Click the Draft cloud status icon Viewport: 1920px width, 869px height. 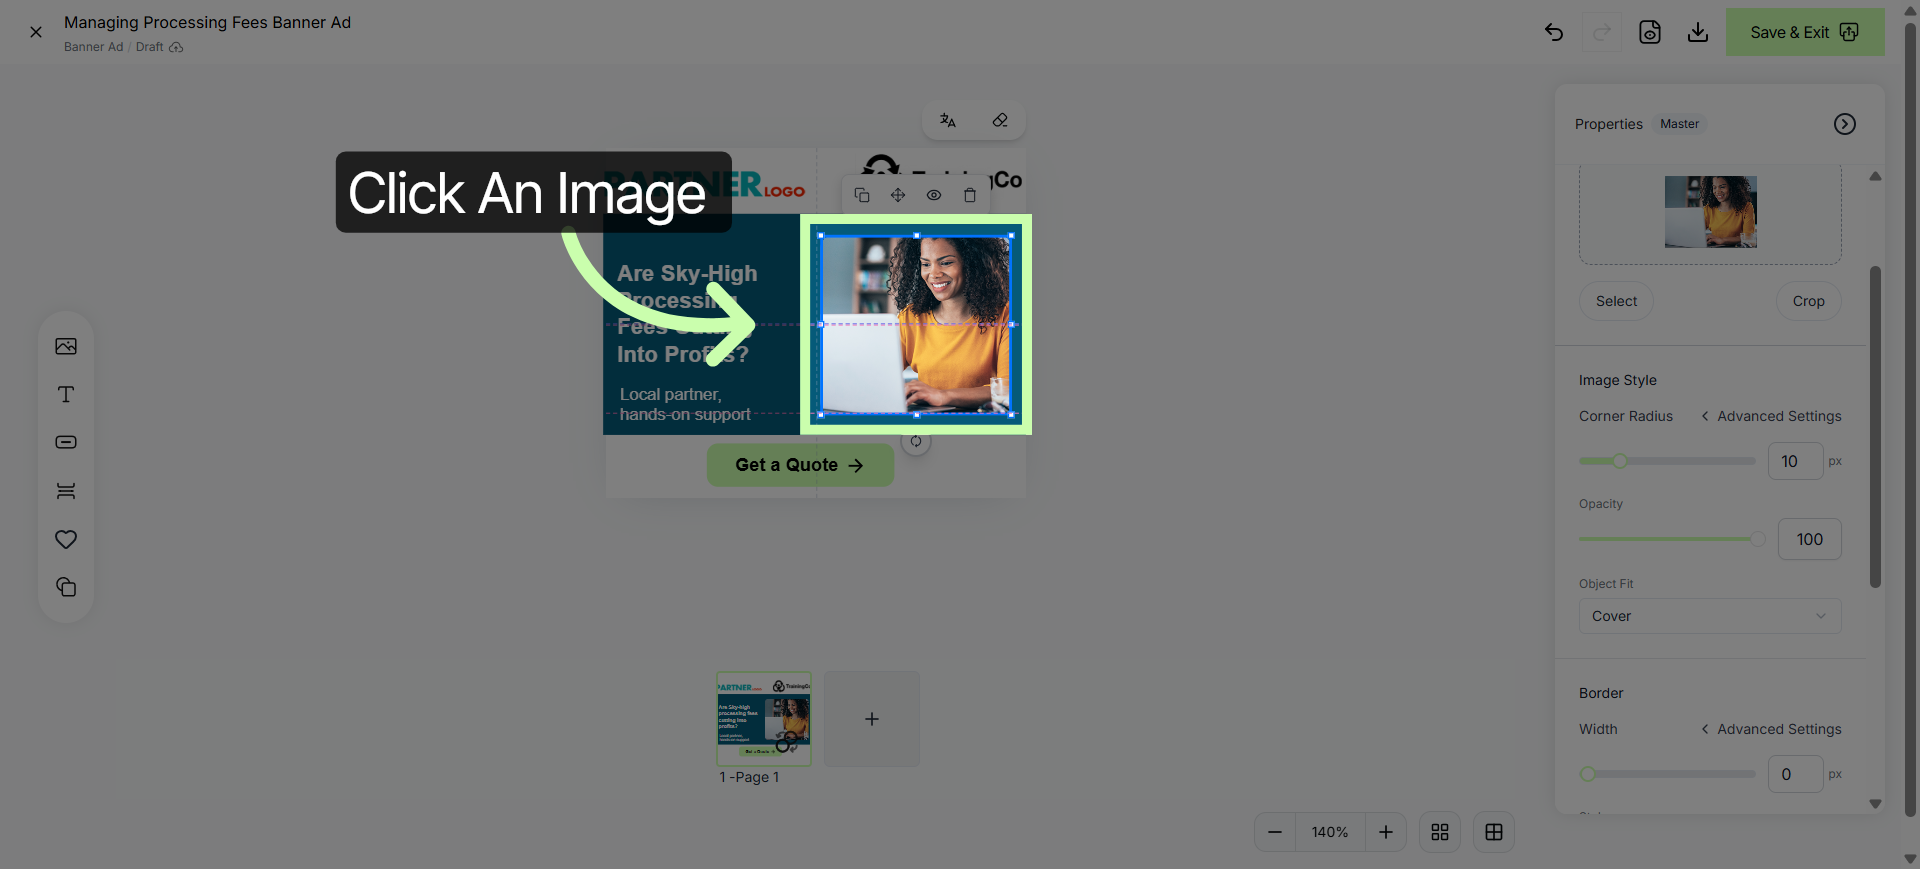(176, 47)
